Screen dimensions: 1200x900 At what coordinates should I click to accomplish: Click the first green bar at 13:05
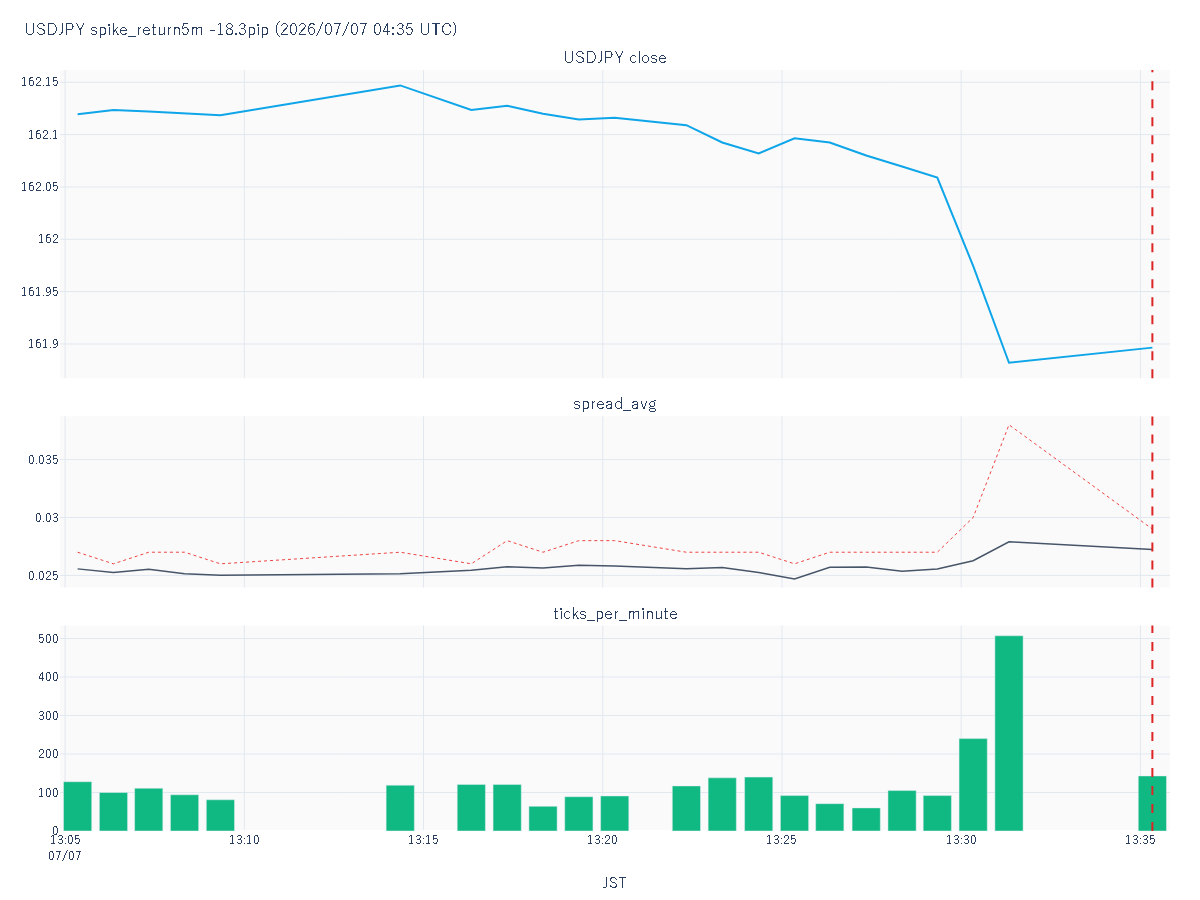tap(78, 806)
